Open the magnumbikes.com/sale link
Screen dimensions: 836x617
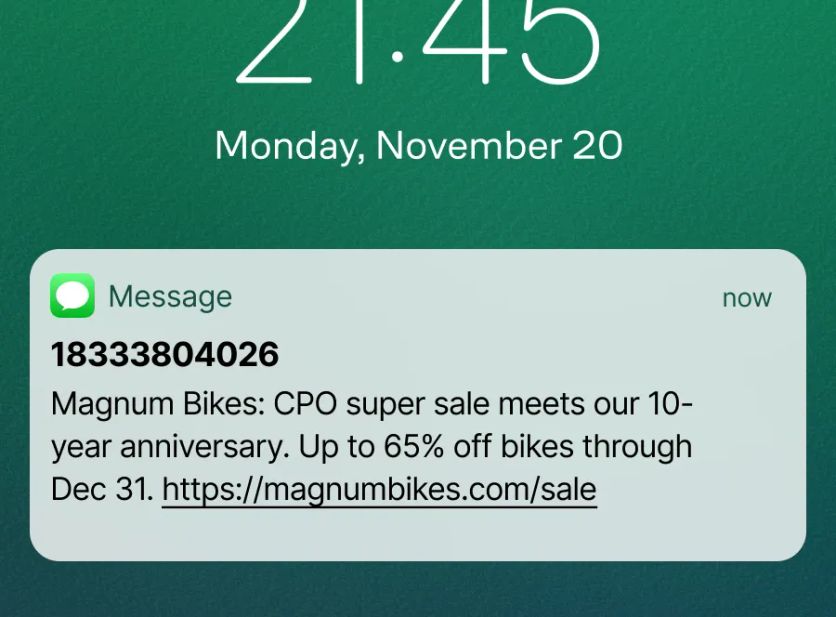pyautogui.click(x=379, y=490)
